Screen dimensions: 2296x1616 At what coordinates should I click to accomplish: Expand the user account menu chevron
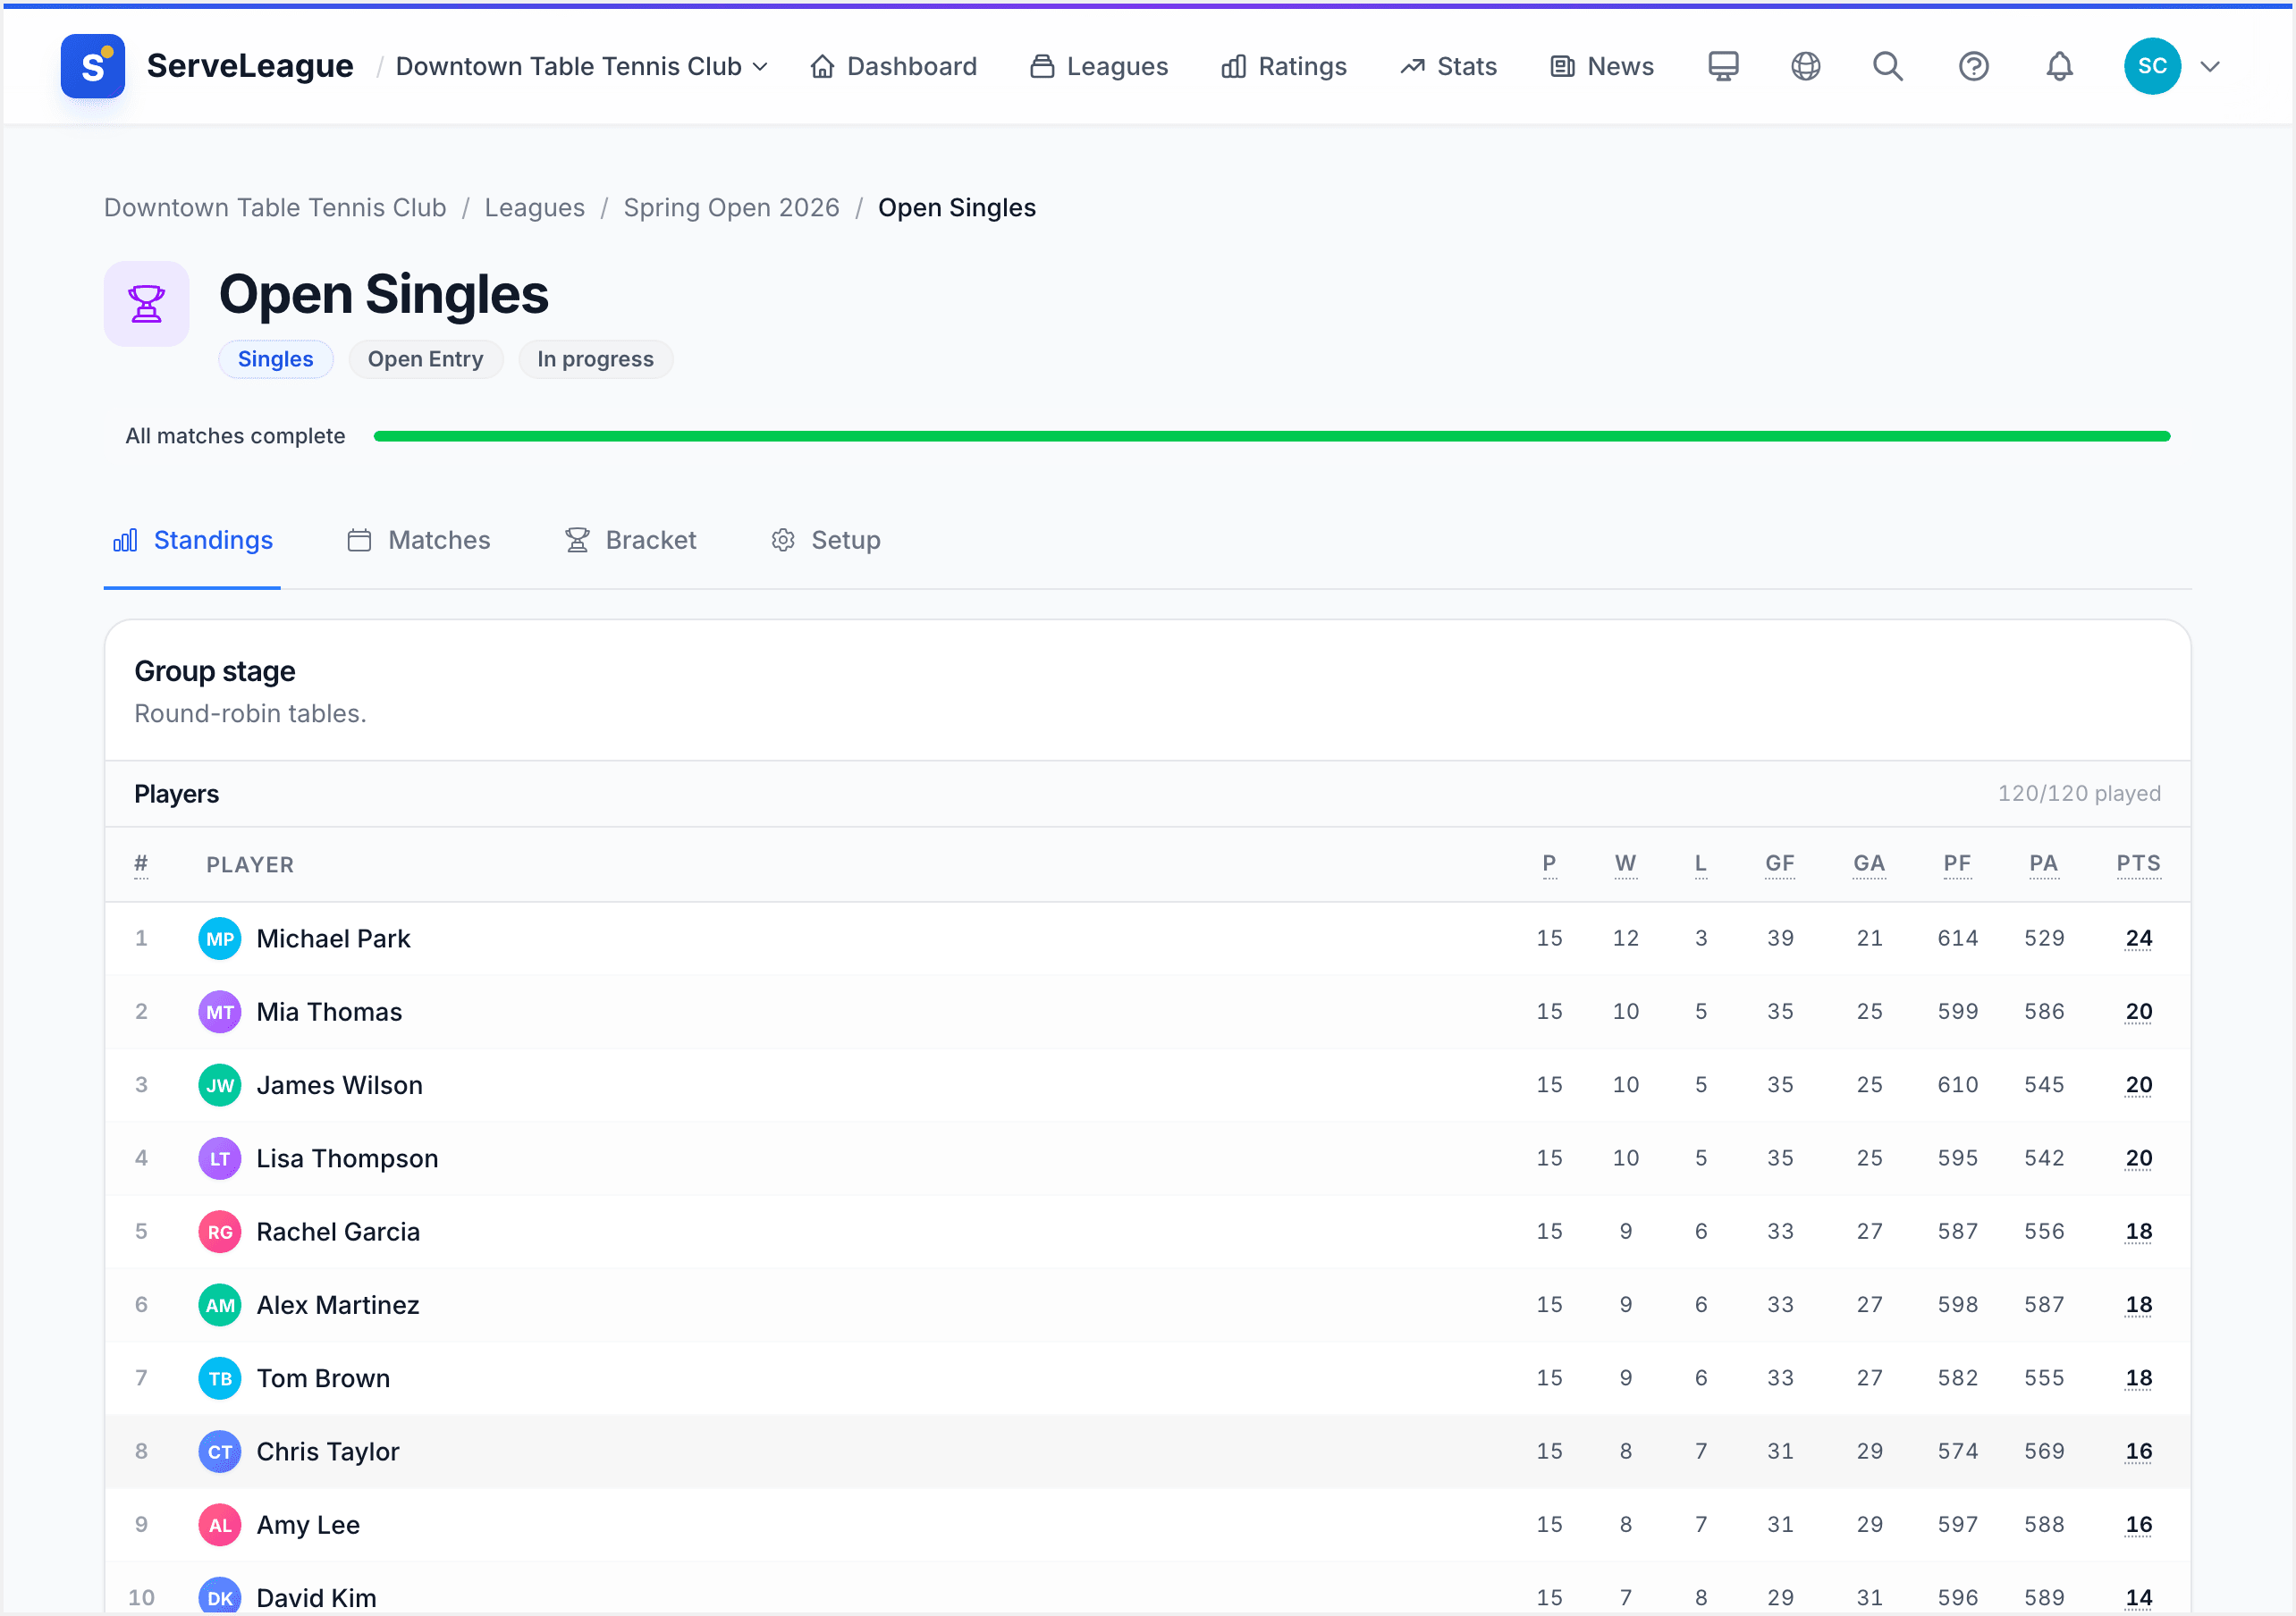click(2210, 66)
